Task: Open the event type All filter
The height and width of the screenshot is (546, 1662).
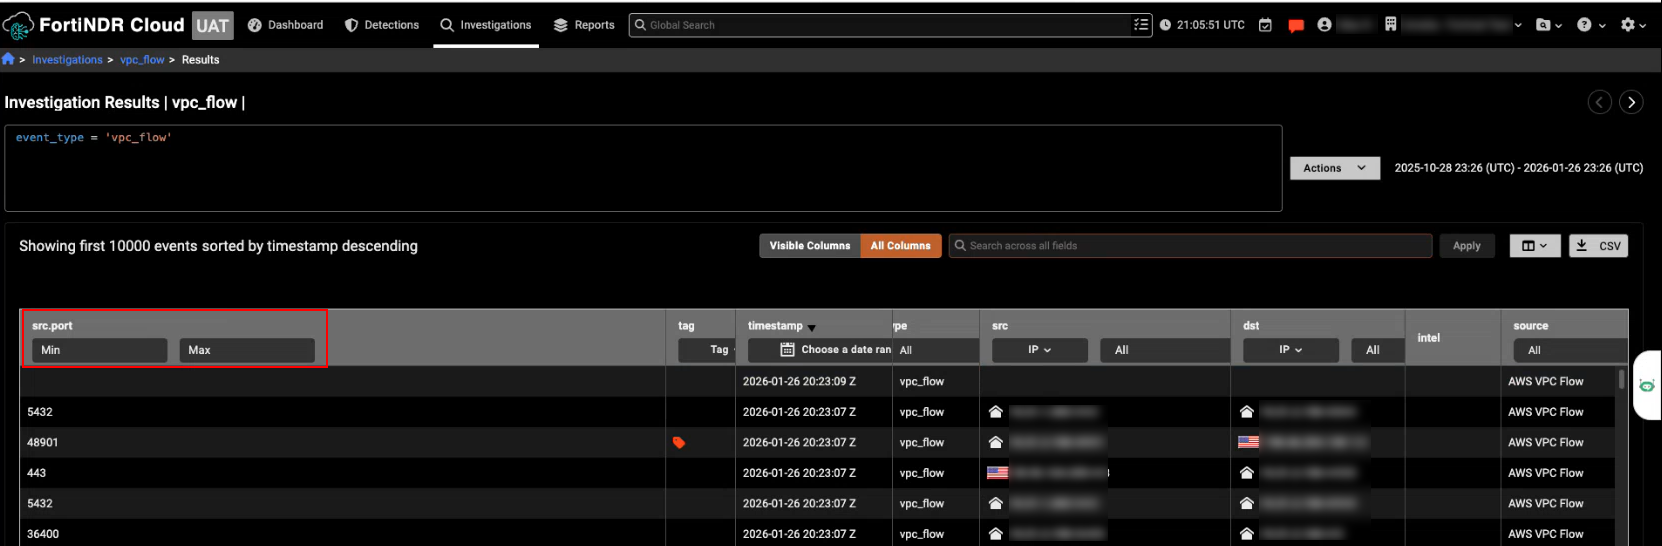Action: click(x=936, y=350)
